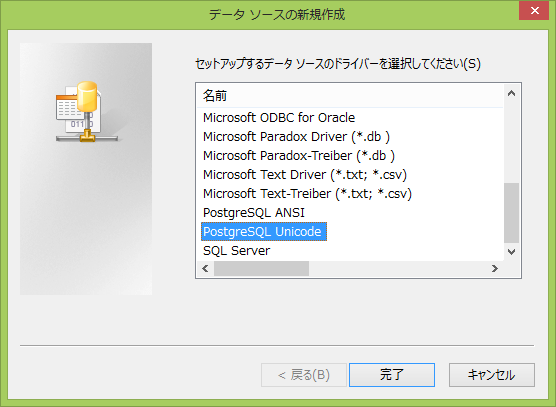
Task: Click the driver list scroll down arrow
Action: point(511,252)
